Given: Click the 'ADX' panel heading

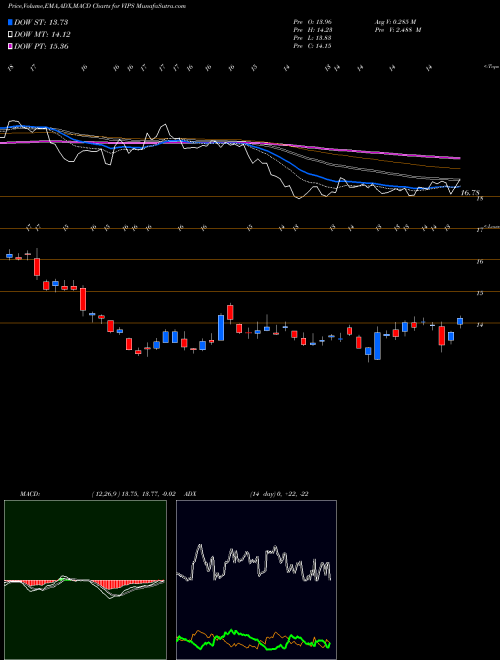Looking at the screenshot, I should tap(191, 494).
